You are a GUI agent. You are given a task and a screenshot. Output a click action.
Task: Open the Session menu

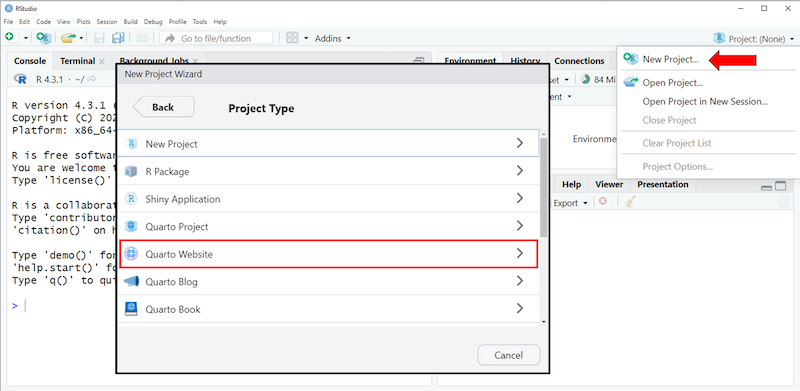107,22
